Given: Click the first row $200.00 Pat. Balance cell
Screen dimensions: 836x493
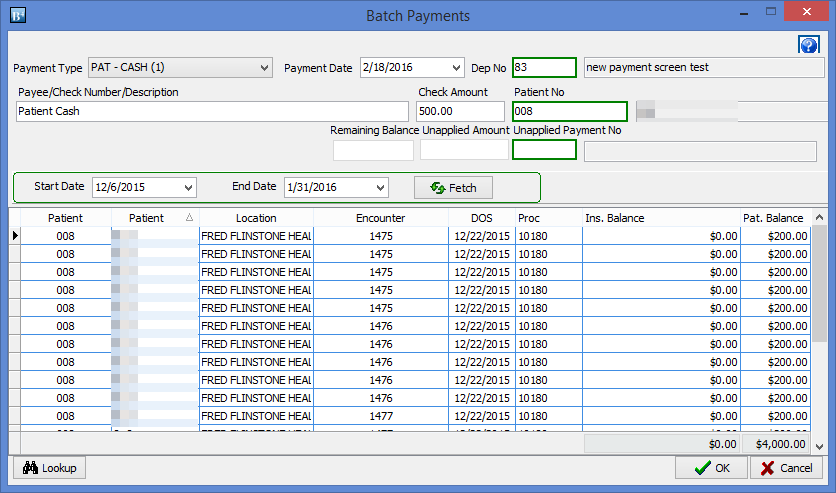Looking at the screenshot, I should 775,236.
